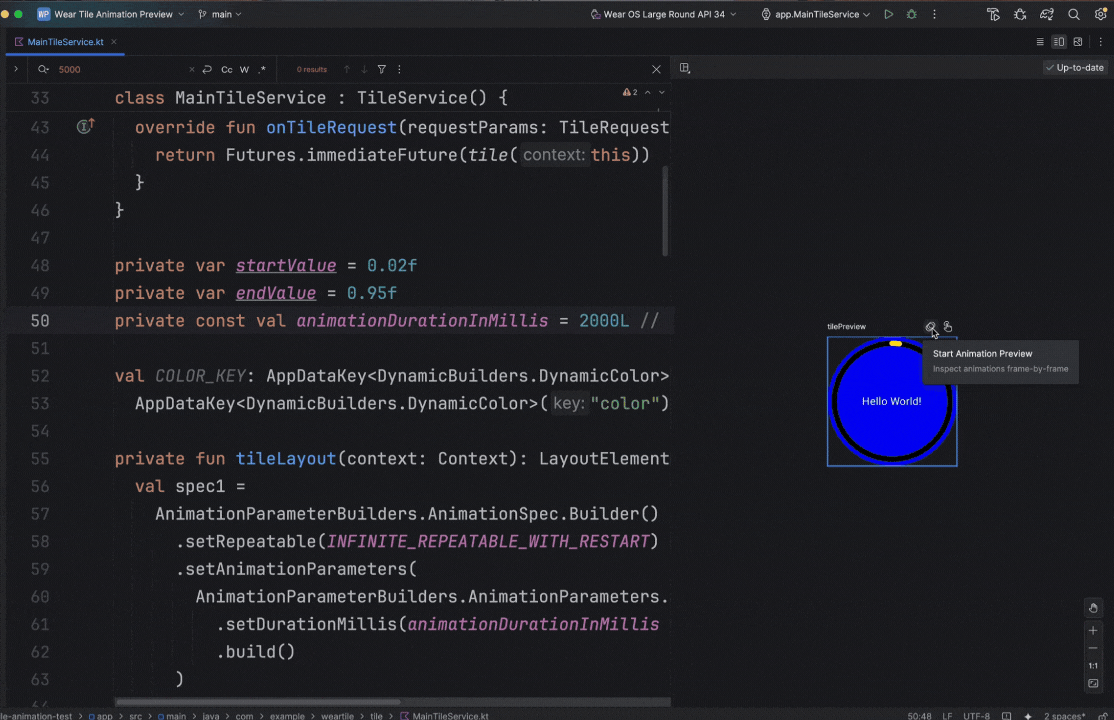Jump to previous highlighted warning arrow
This screenshot has height=720, width=1114.
coord(648,92)
